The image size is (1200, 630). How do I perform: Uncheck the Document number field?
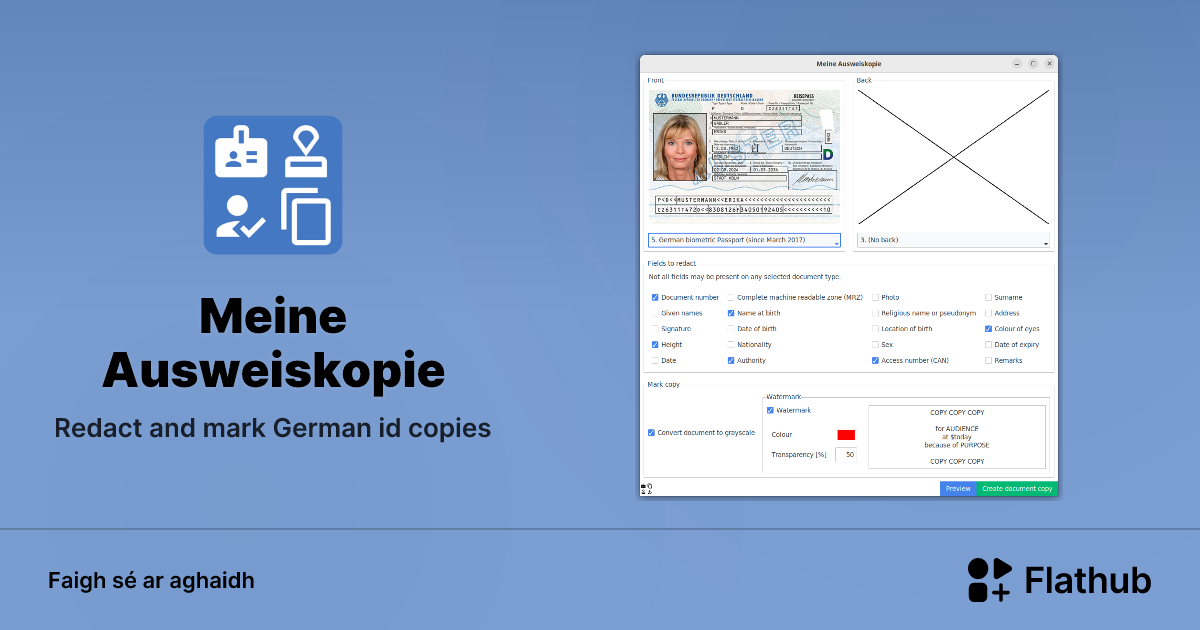(x=655, y=298)
